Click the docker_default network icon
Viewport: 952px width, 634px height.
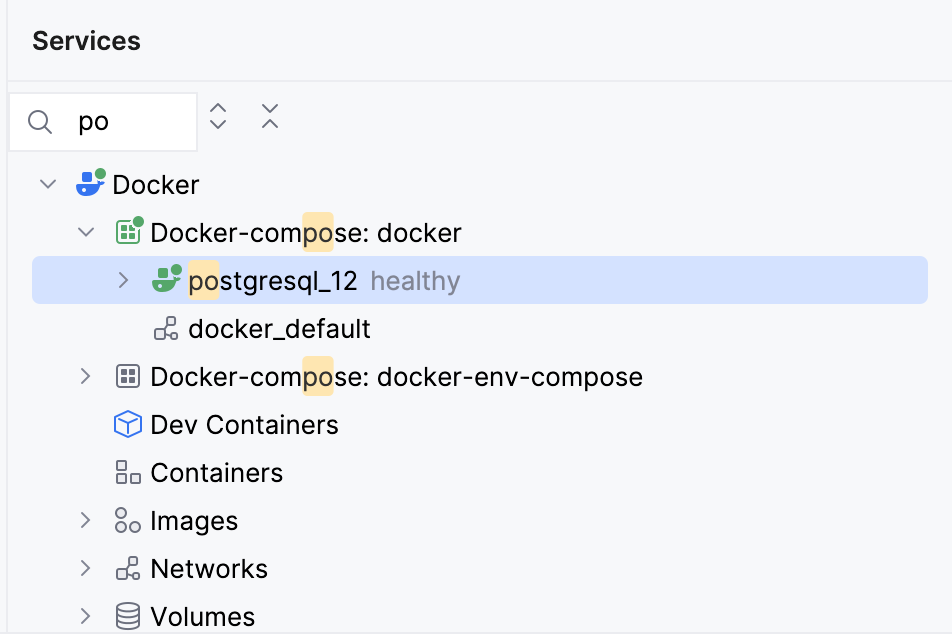point(165,328)
